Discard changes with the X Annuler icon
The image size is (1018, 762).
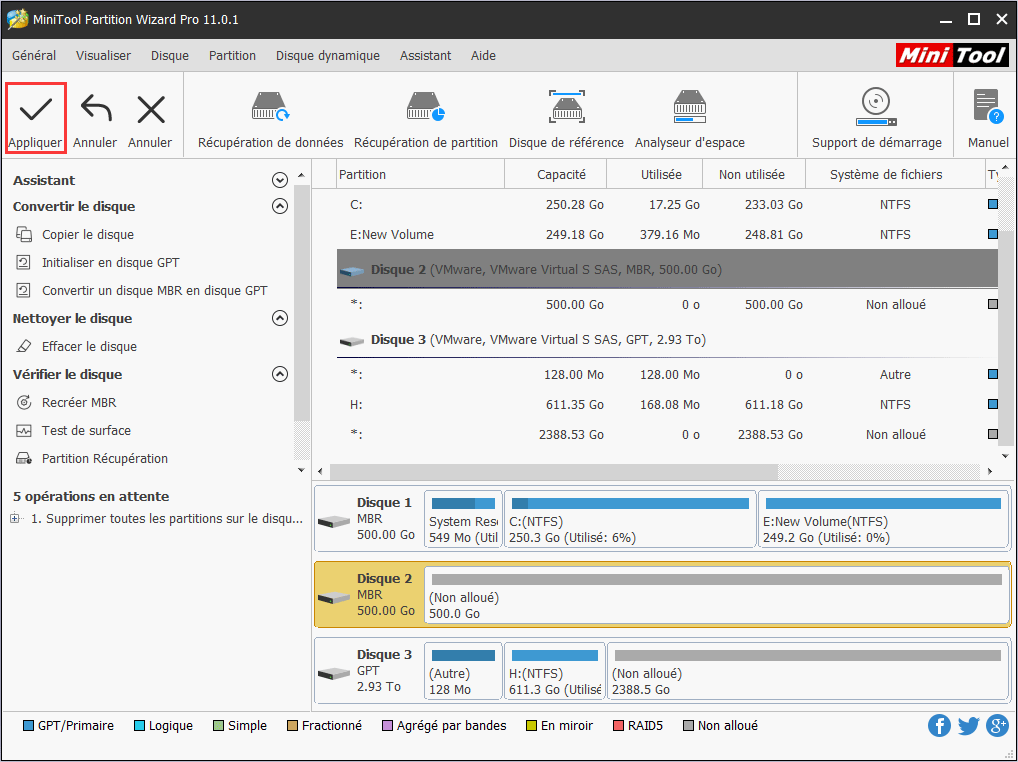point(151,109)
